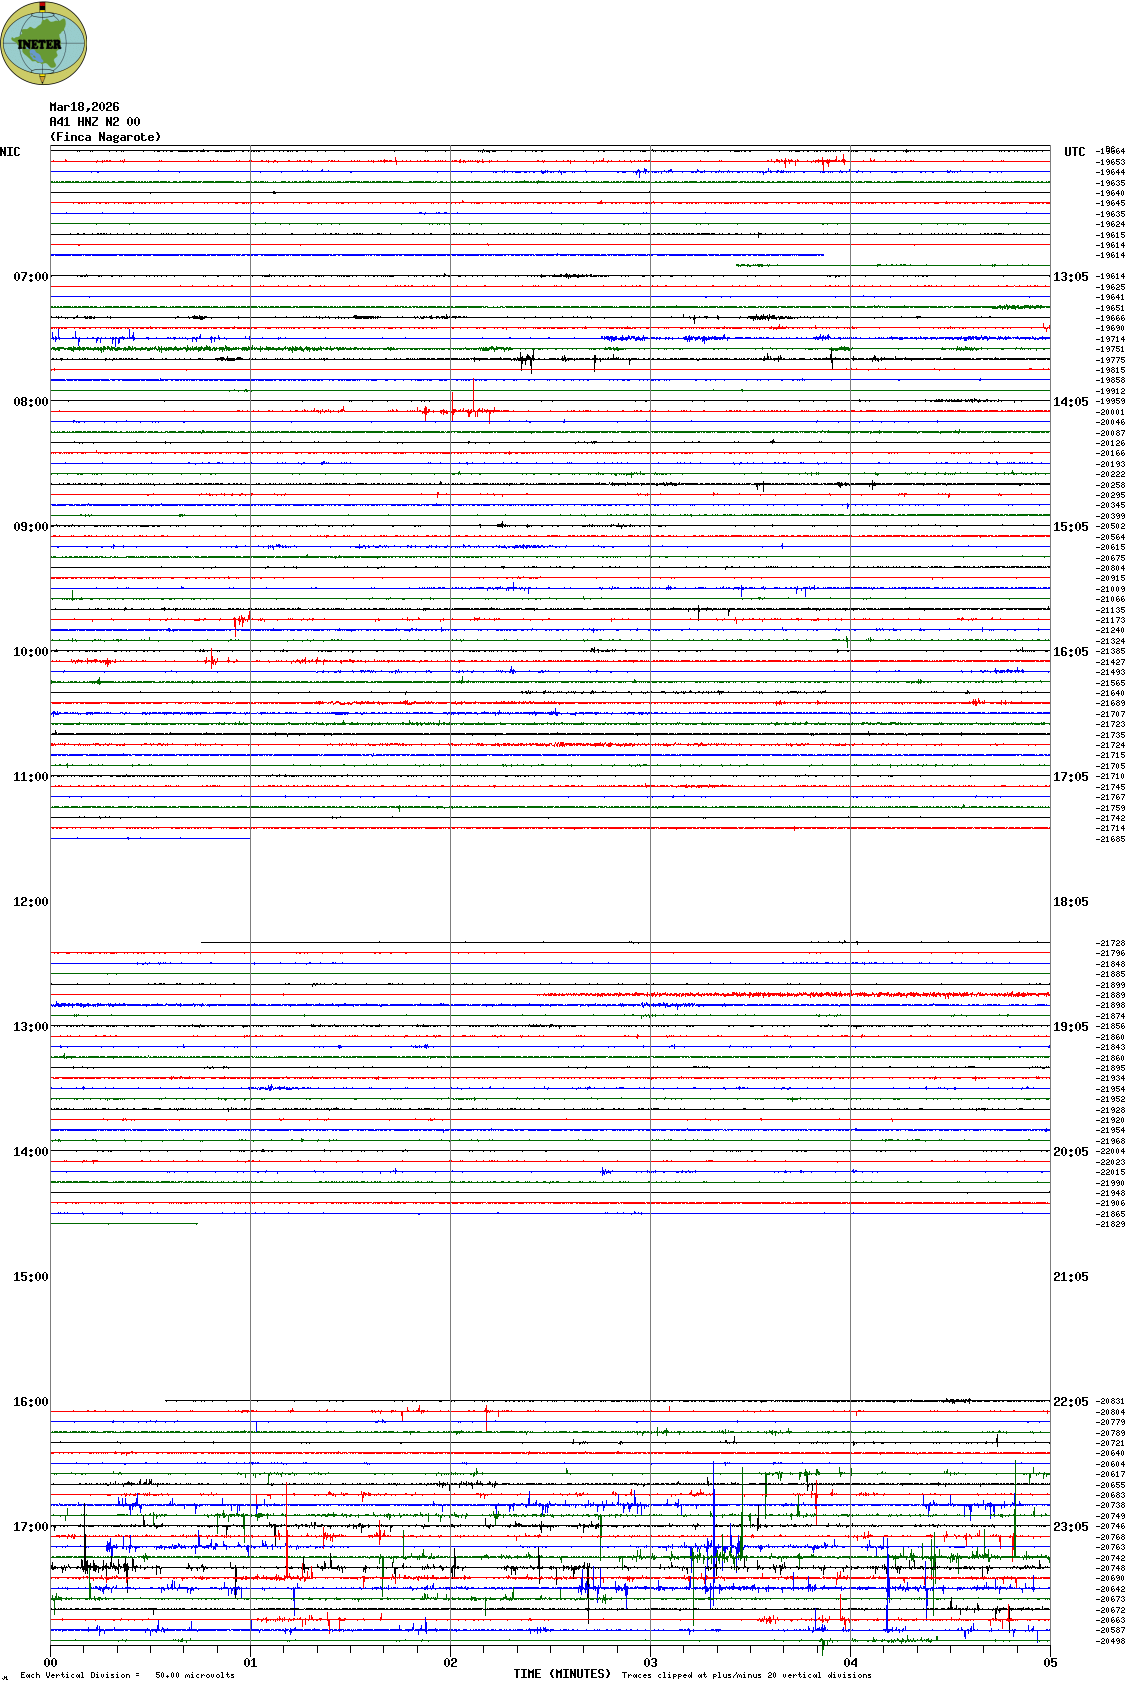The width and height of the screenshot is (1130, 1689).
Task: Click the 18:05 UTC time label
Action: [x=1070, y=902]
